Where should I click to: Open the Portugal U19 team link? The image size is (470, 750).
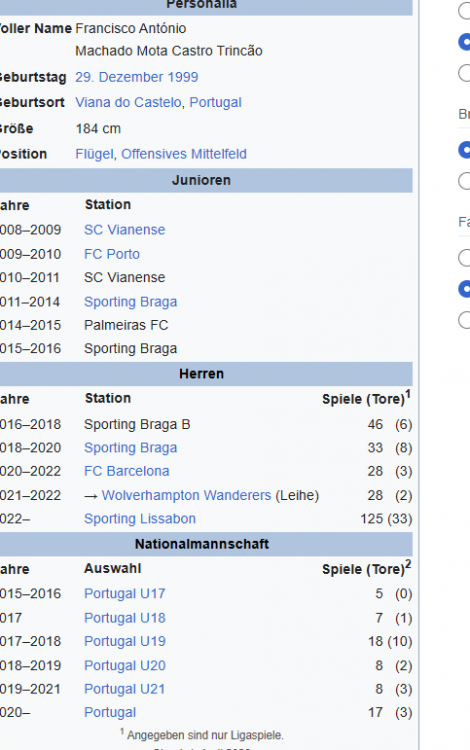click(125, 641)
